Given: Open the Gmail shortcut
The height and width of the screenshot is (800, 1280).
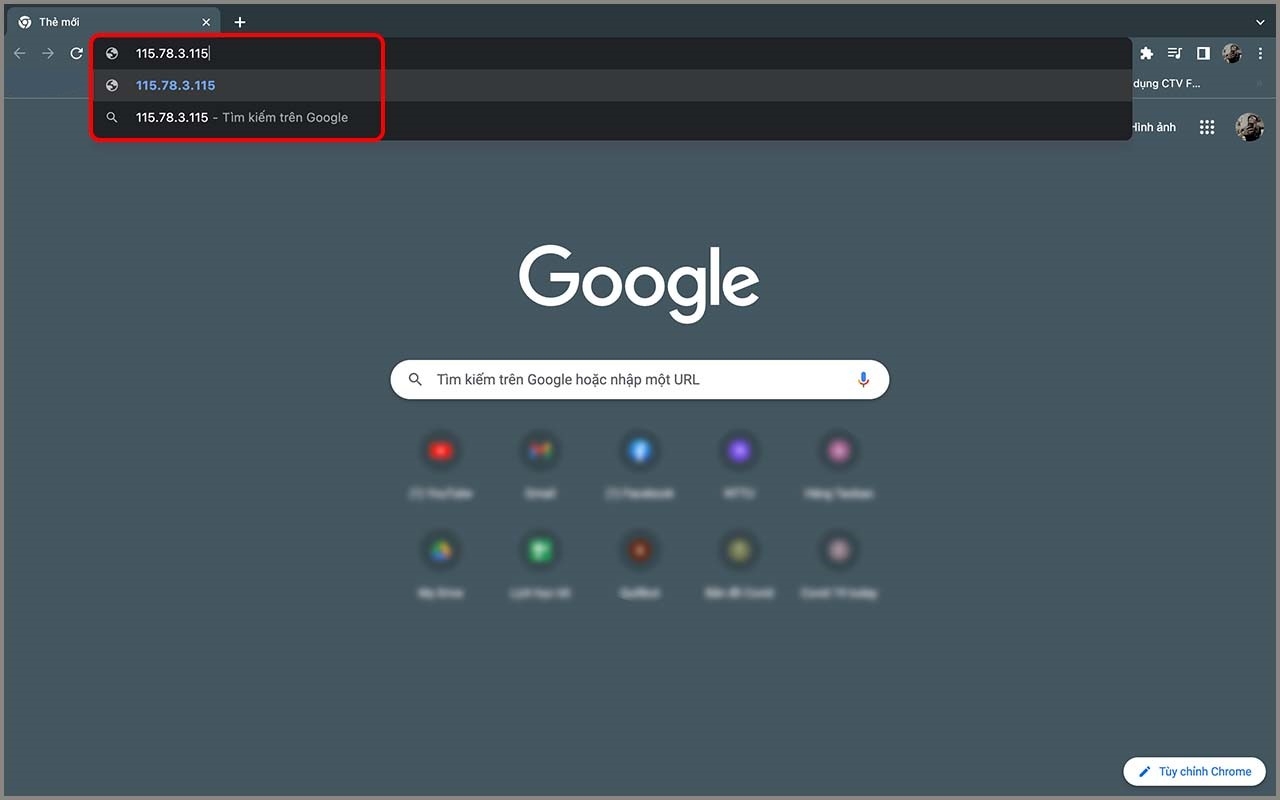Looking at the screenshot, I should coord(540,466).
